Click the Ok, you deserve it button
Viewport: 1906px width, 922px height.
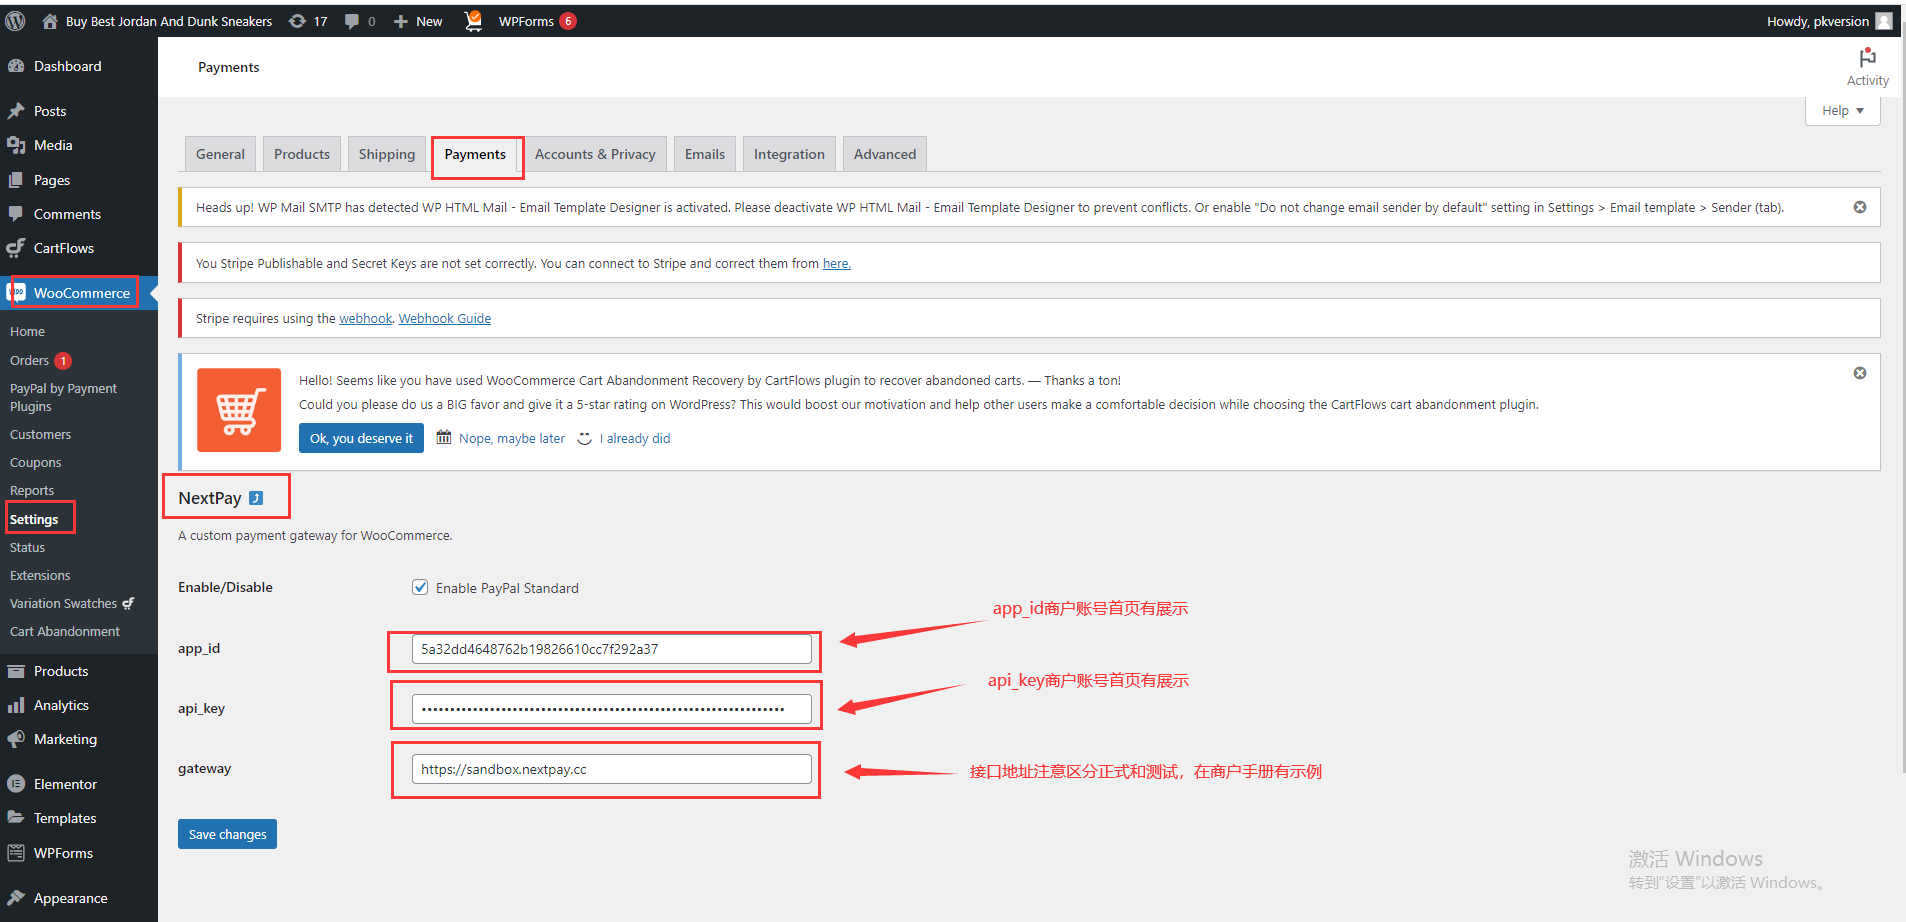tap(361, 438)
